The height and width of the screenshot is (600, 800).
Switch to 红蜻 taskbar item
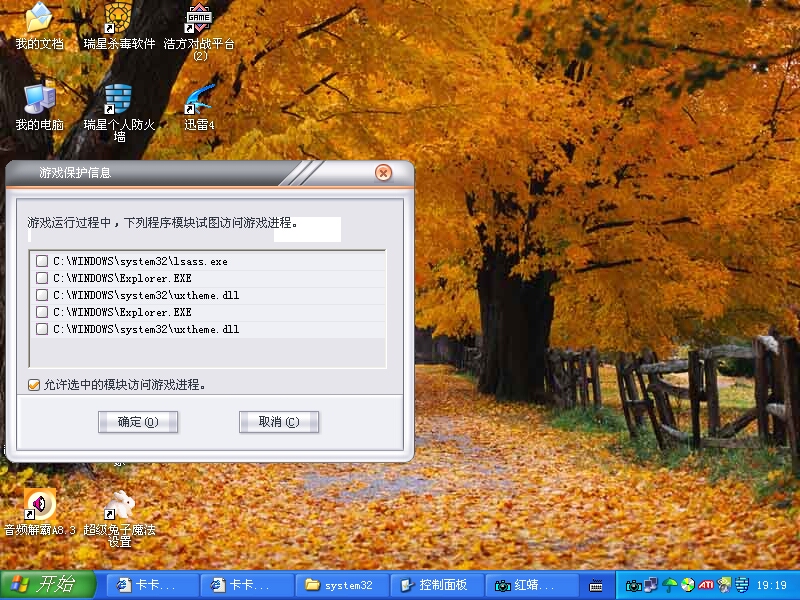(x=532, y=585)
